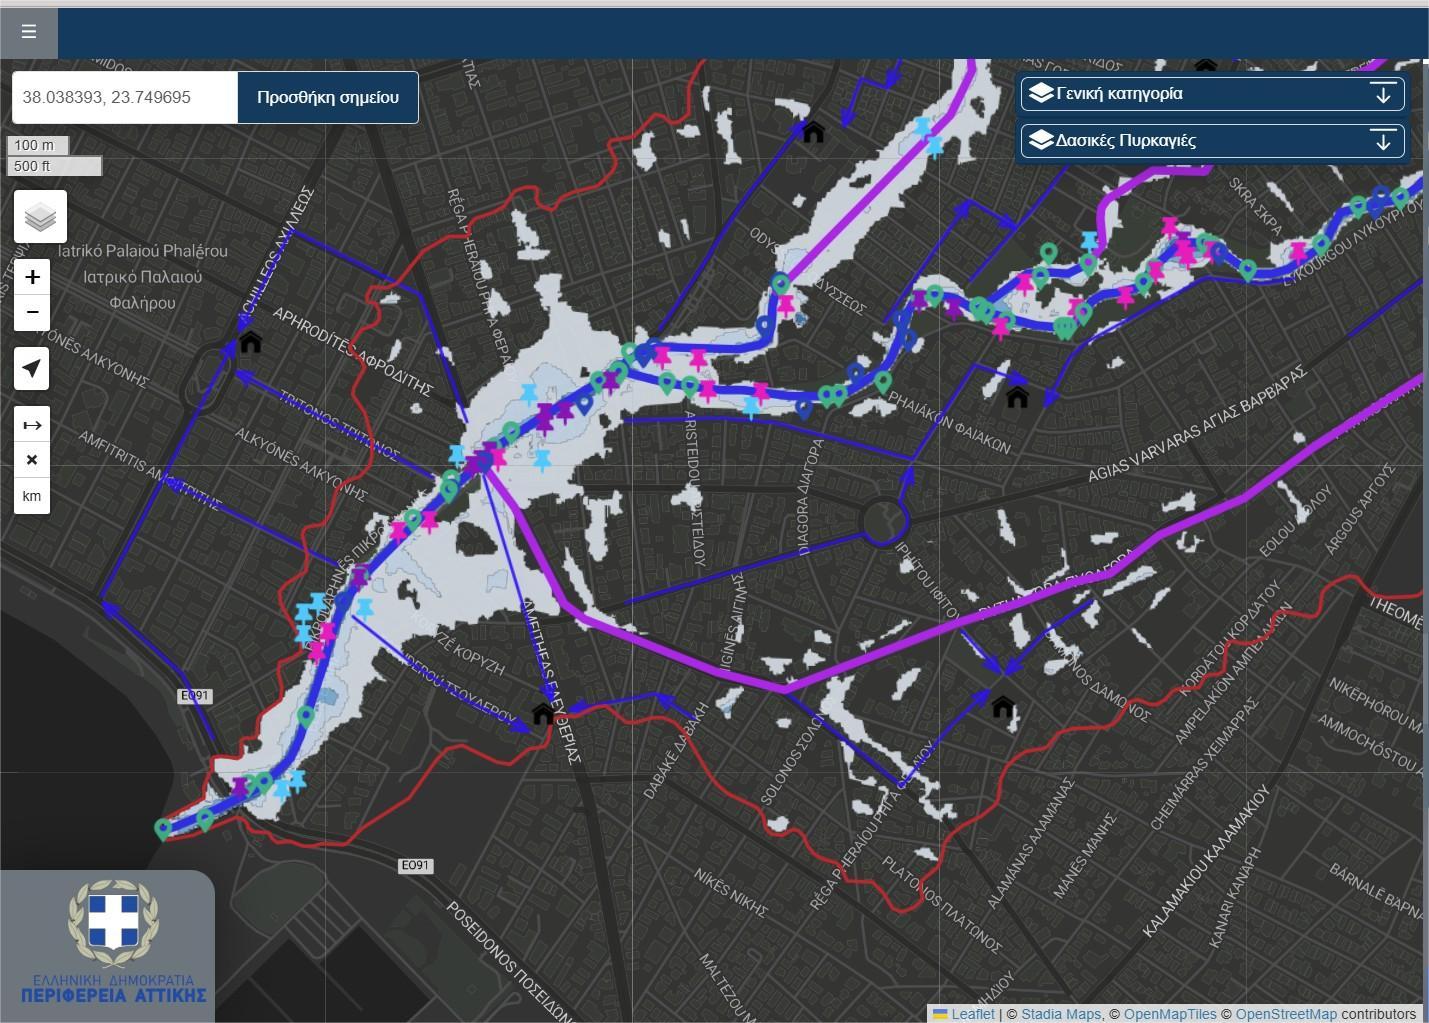Open the Leaflet attribution link
Screen dimensions: 1429x1023
(x=972, y=1014)
